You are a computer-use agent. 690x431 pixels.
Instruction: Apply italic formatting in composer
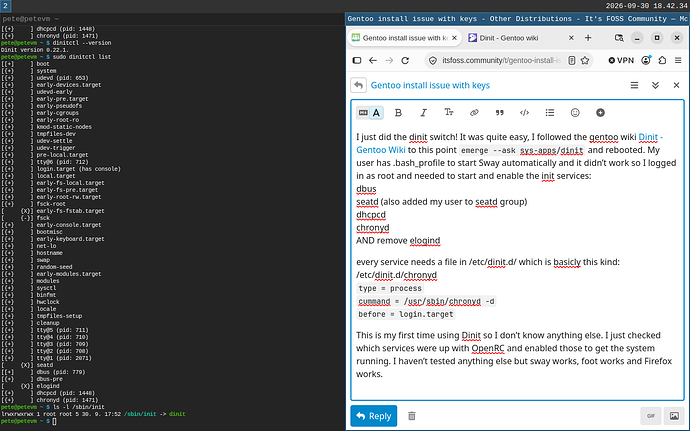point(423,113)
